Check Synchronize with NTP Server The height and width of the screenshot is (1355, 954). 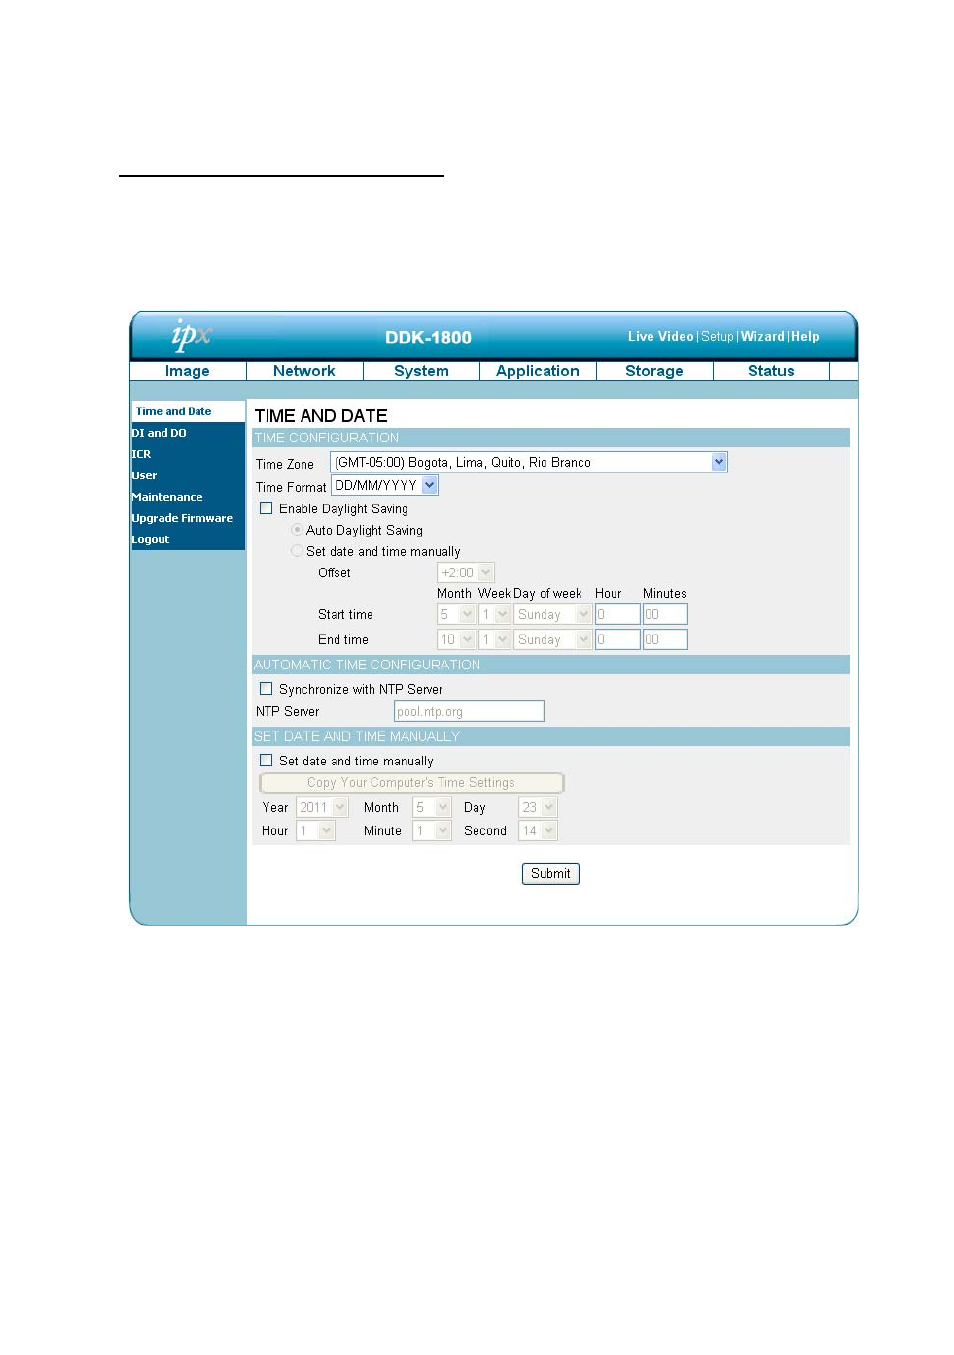[266, 689]
